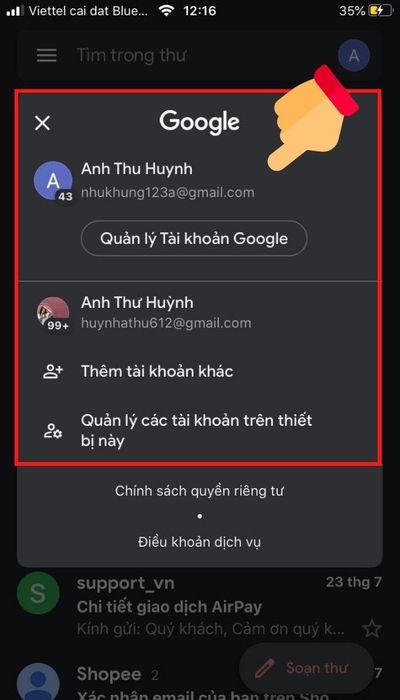Screen dimensions: 400x700
Task: Tap the Soạn thư compose button
Action: click(x=306, y=668)
